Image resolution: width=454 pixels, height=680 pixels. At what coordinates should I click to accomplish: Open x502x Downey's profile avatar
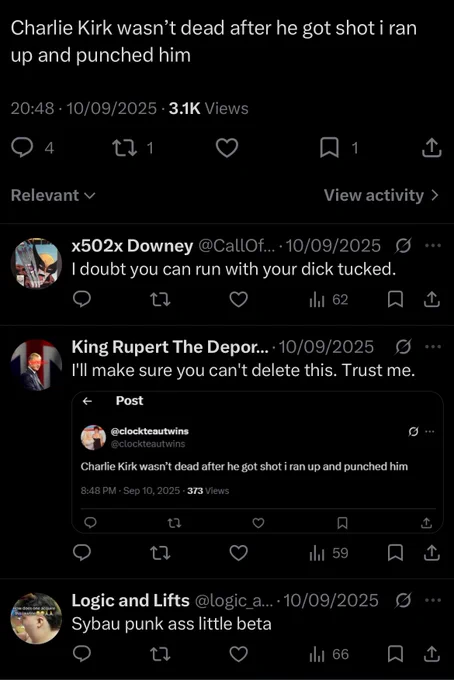pyautogui.click(x=36, y=263)
